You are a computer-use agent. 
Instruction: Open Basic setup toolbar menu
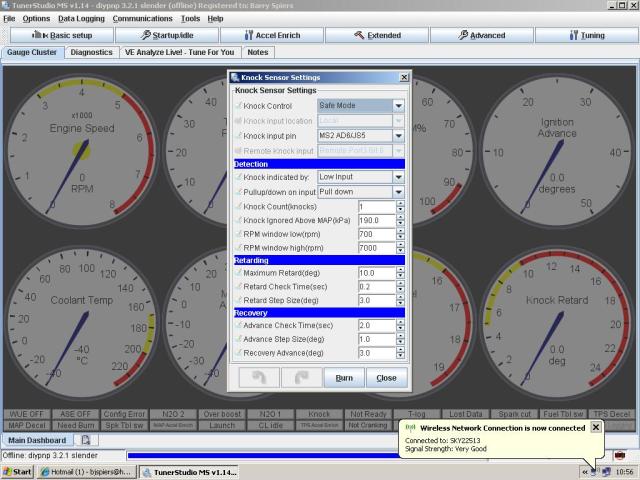(x=58, y=35)
